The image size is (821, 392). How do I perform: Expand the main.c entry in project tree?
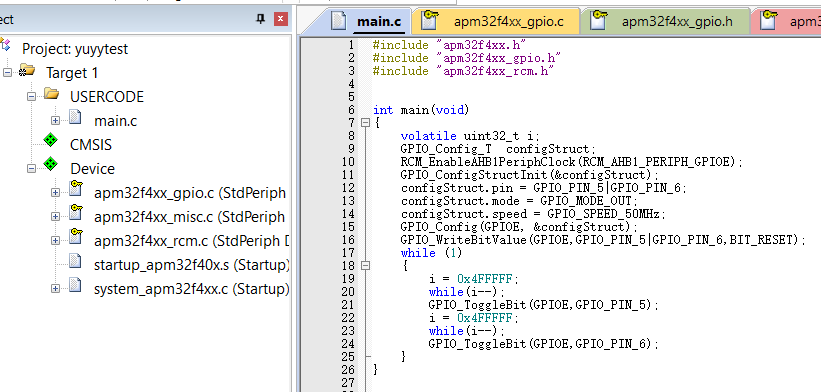pyautogui.click(x=56, y=120)
